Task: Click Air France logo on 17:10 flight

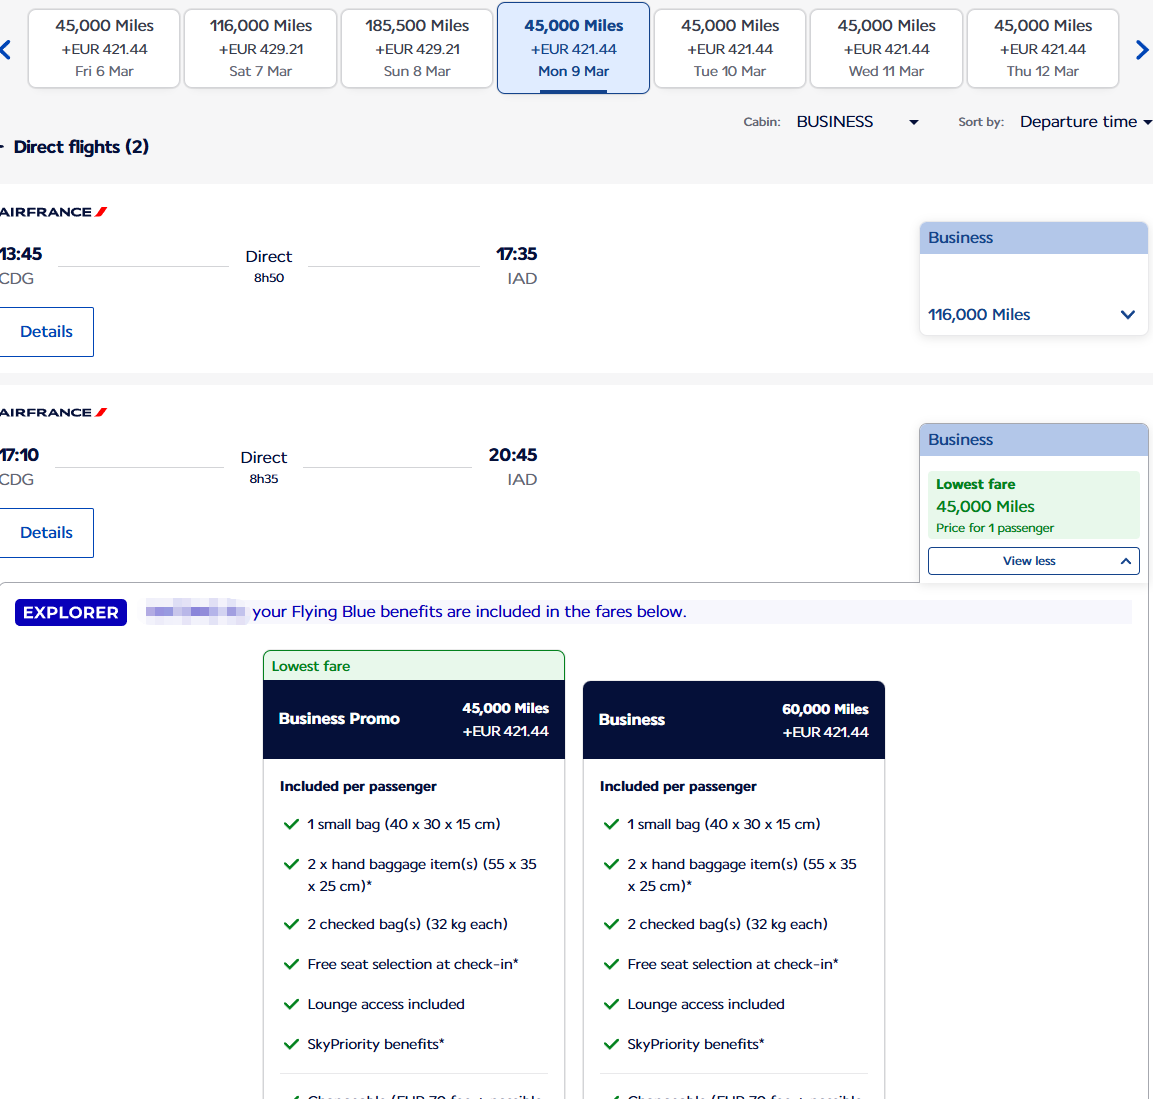Action: [53, 413]
